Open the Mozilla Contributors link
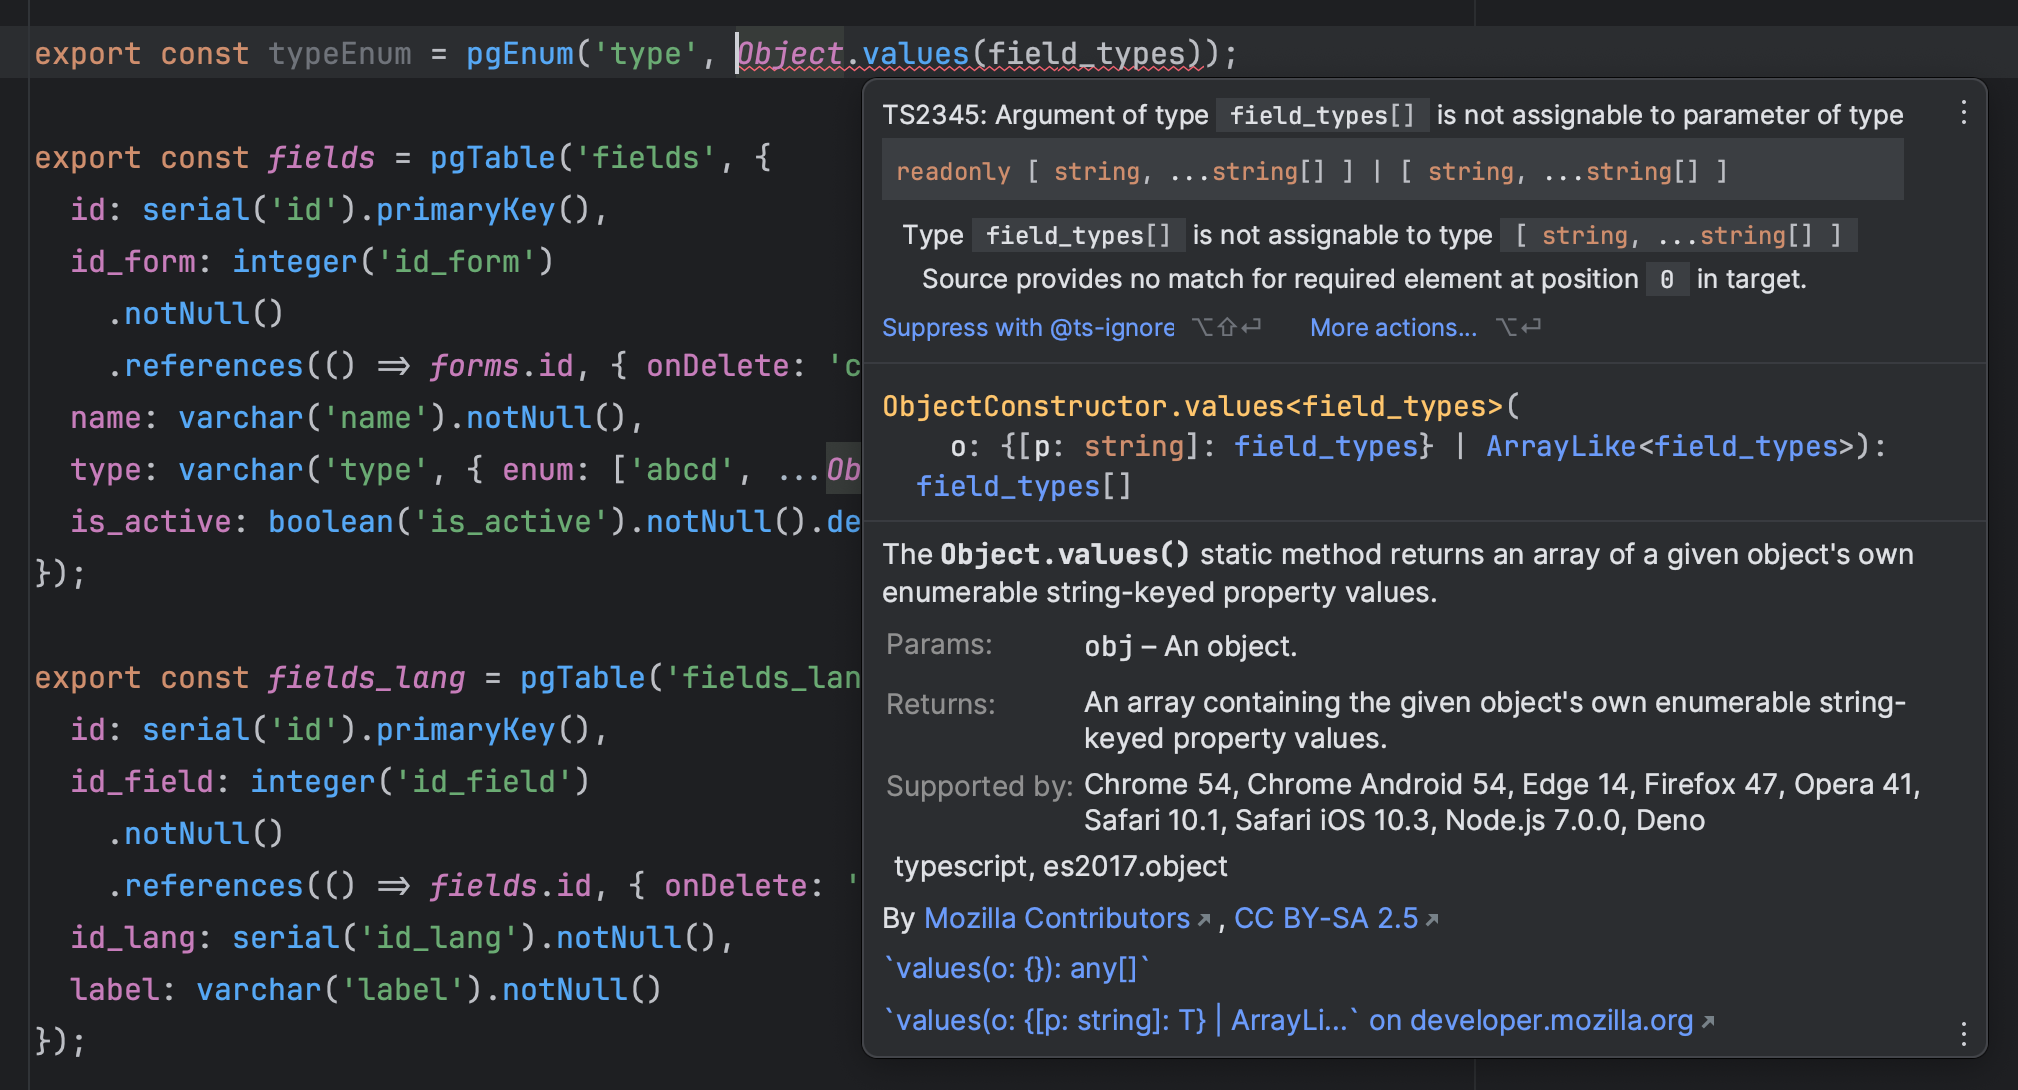 [1056, 917]
